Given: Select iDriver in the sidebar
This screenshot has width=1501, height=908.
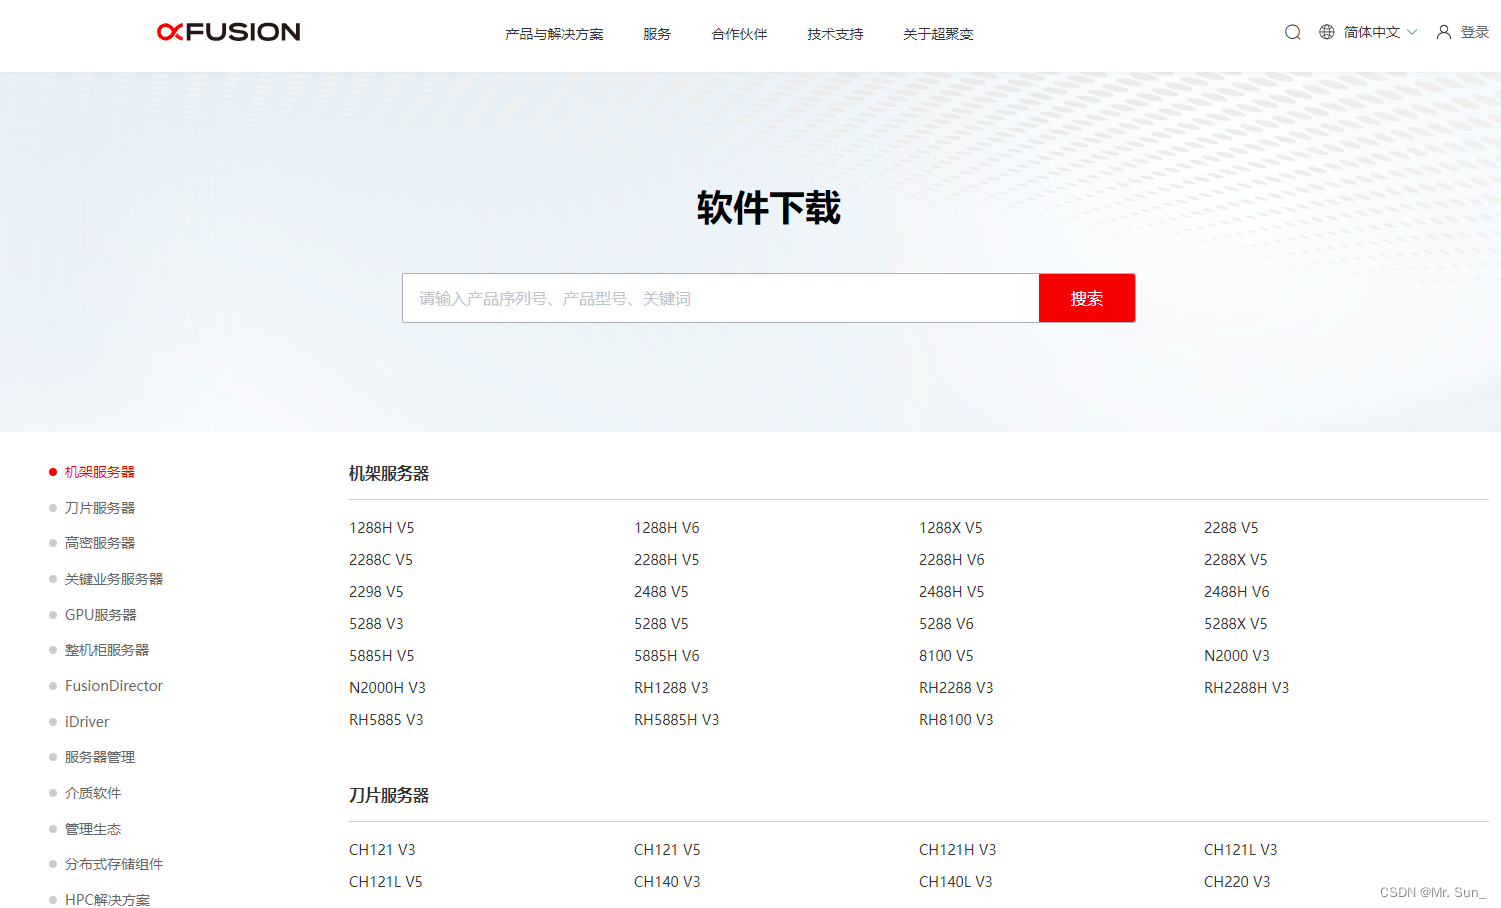Looking at the screenshot, I should (87, 722).
